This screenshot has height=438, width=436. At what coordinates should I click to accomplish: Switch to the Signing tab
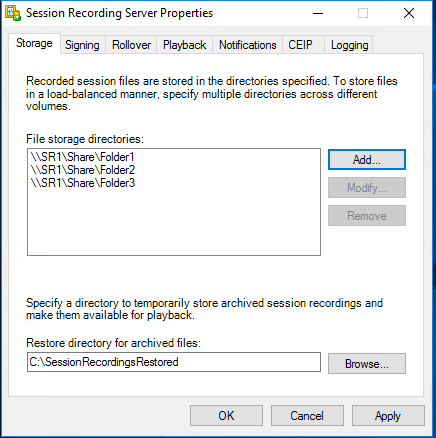coord(82,45)
